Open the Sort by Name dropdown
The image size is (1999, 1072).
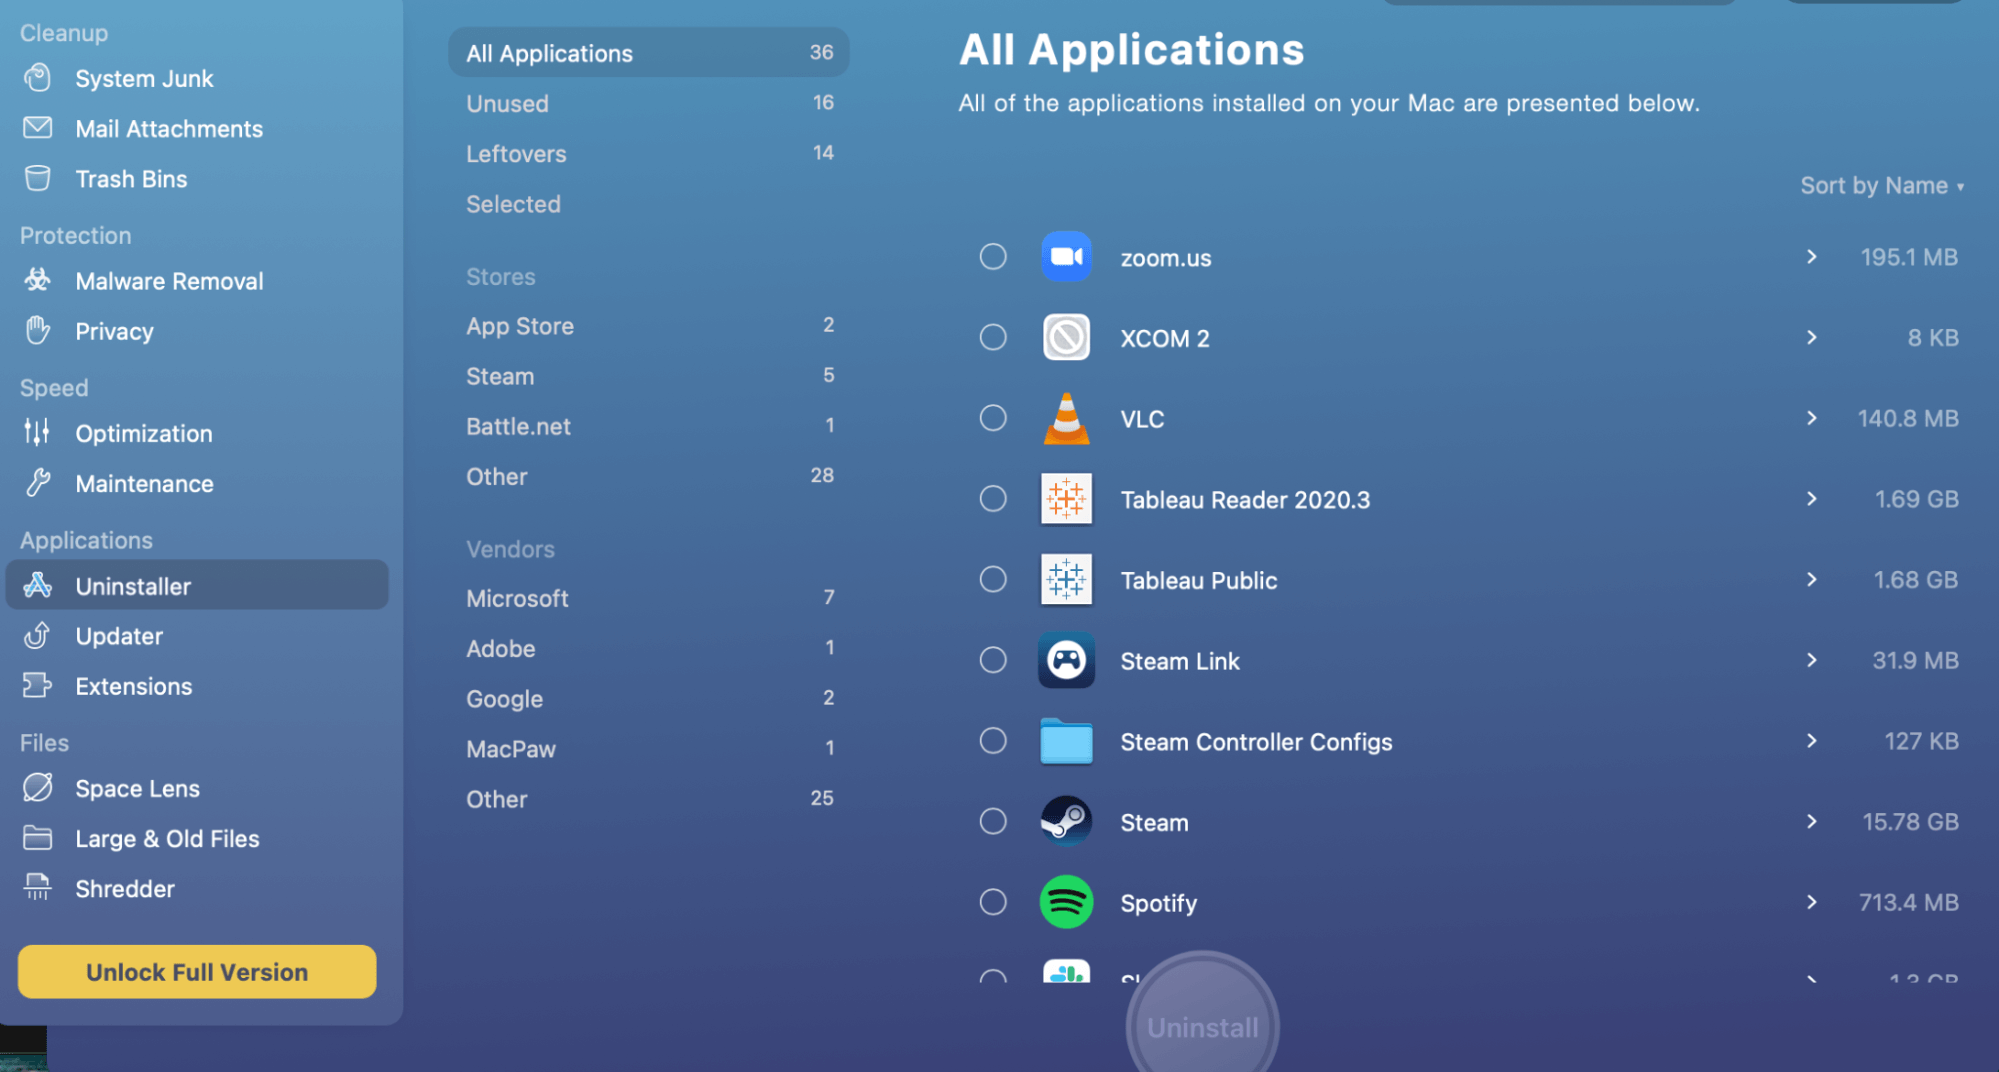click(1881, 186)
